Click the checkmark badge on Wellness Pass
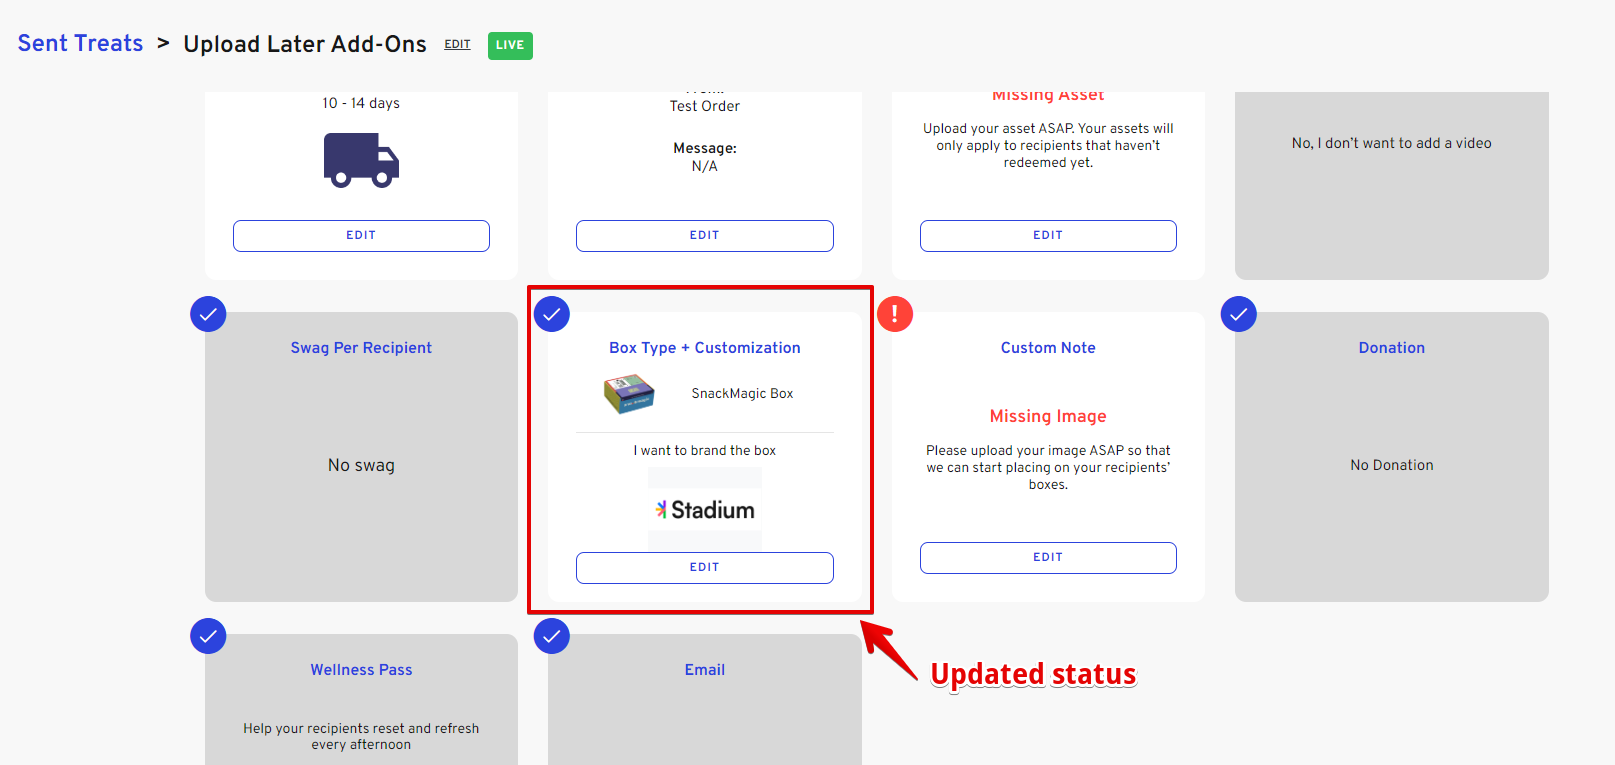The image size is (1615, 765). [x=208, y=636]
